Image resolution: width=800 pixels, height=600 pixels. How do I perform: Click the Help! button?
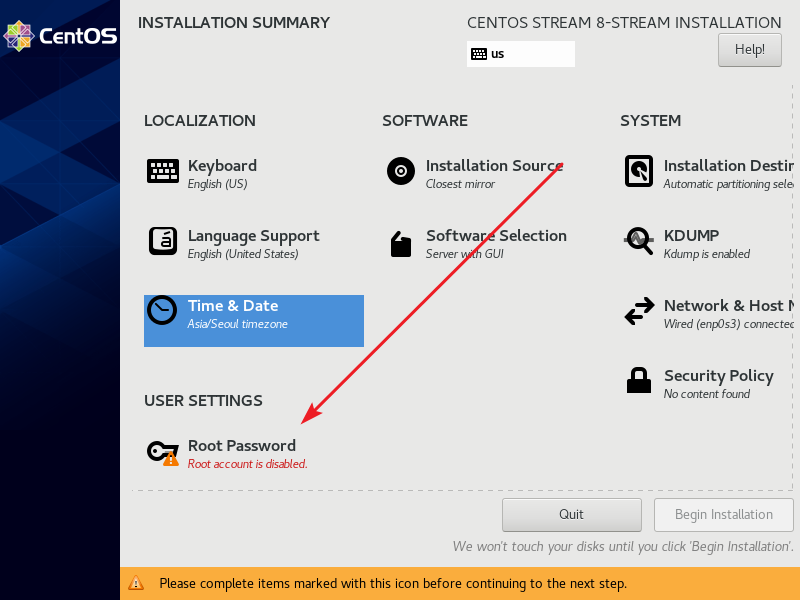pos(749,50)
